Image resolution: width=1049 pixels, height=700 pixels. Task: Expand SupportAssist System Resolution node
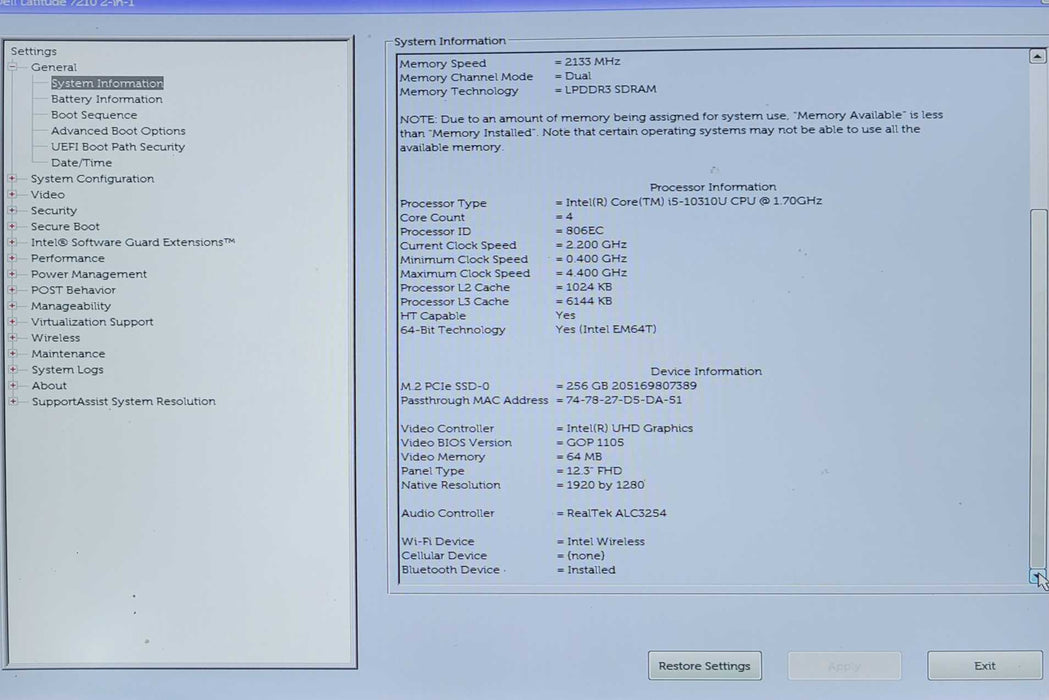pyautogui.click(x=12, y=402)
